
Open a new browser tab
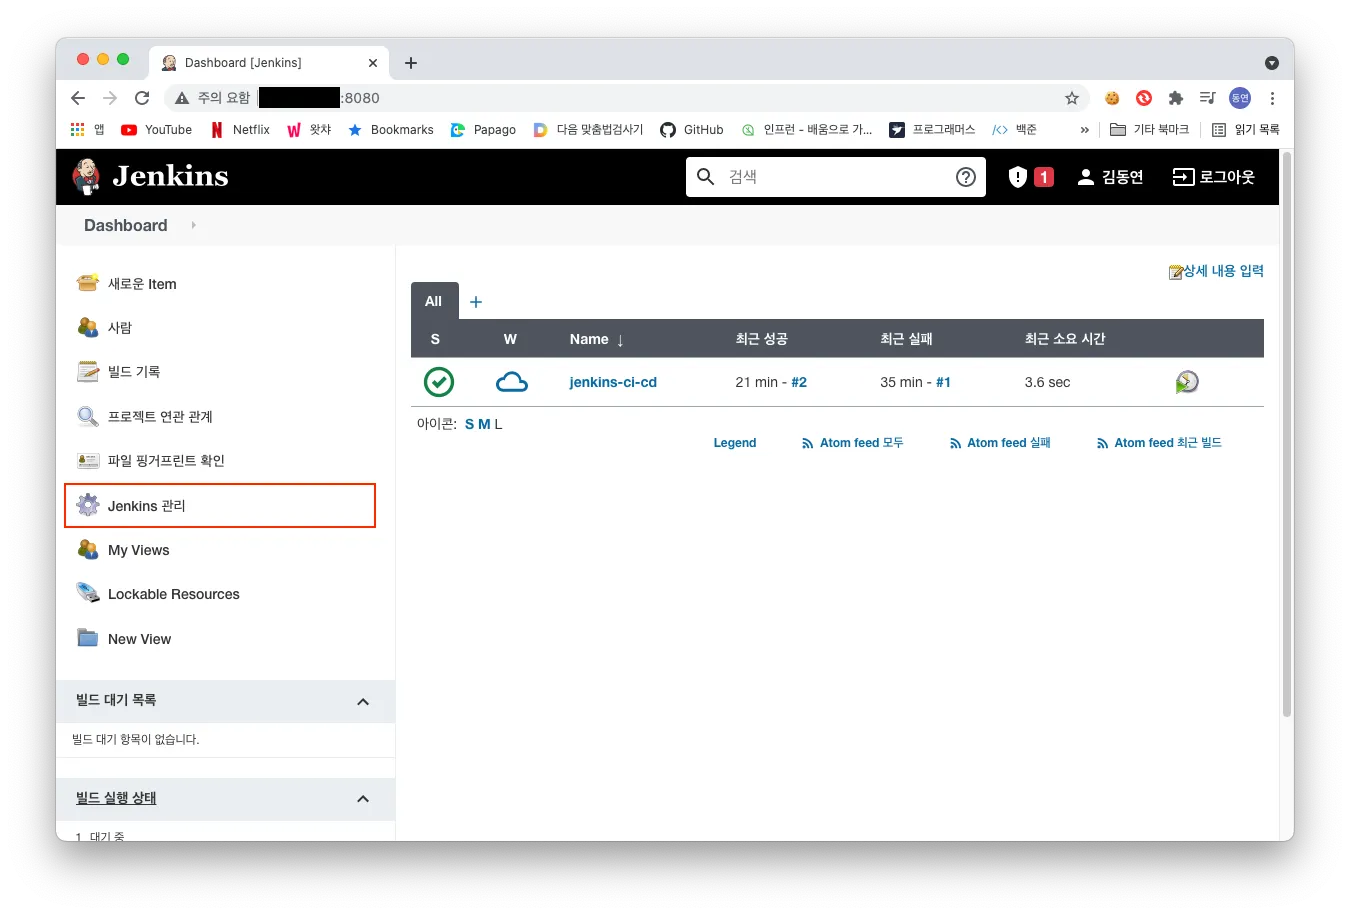(x=411, y=63)
